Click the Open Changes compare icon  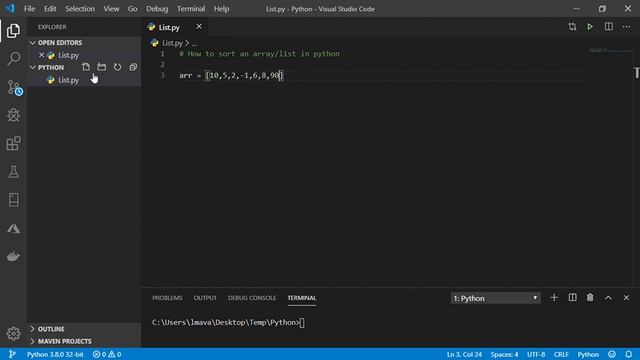tap(572, 27)
